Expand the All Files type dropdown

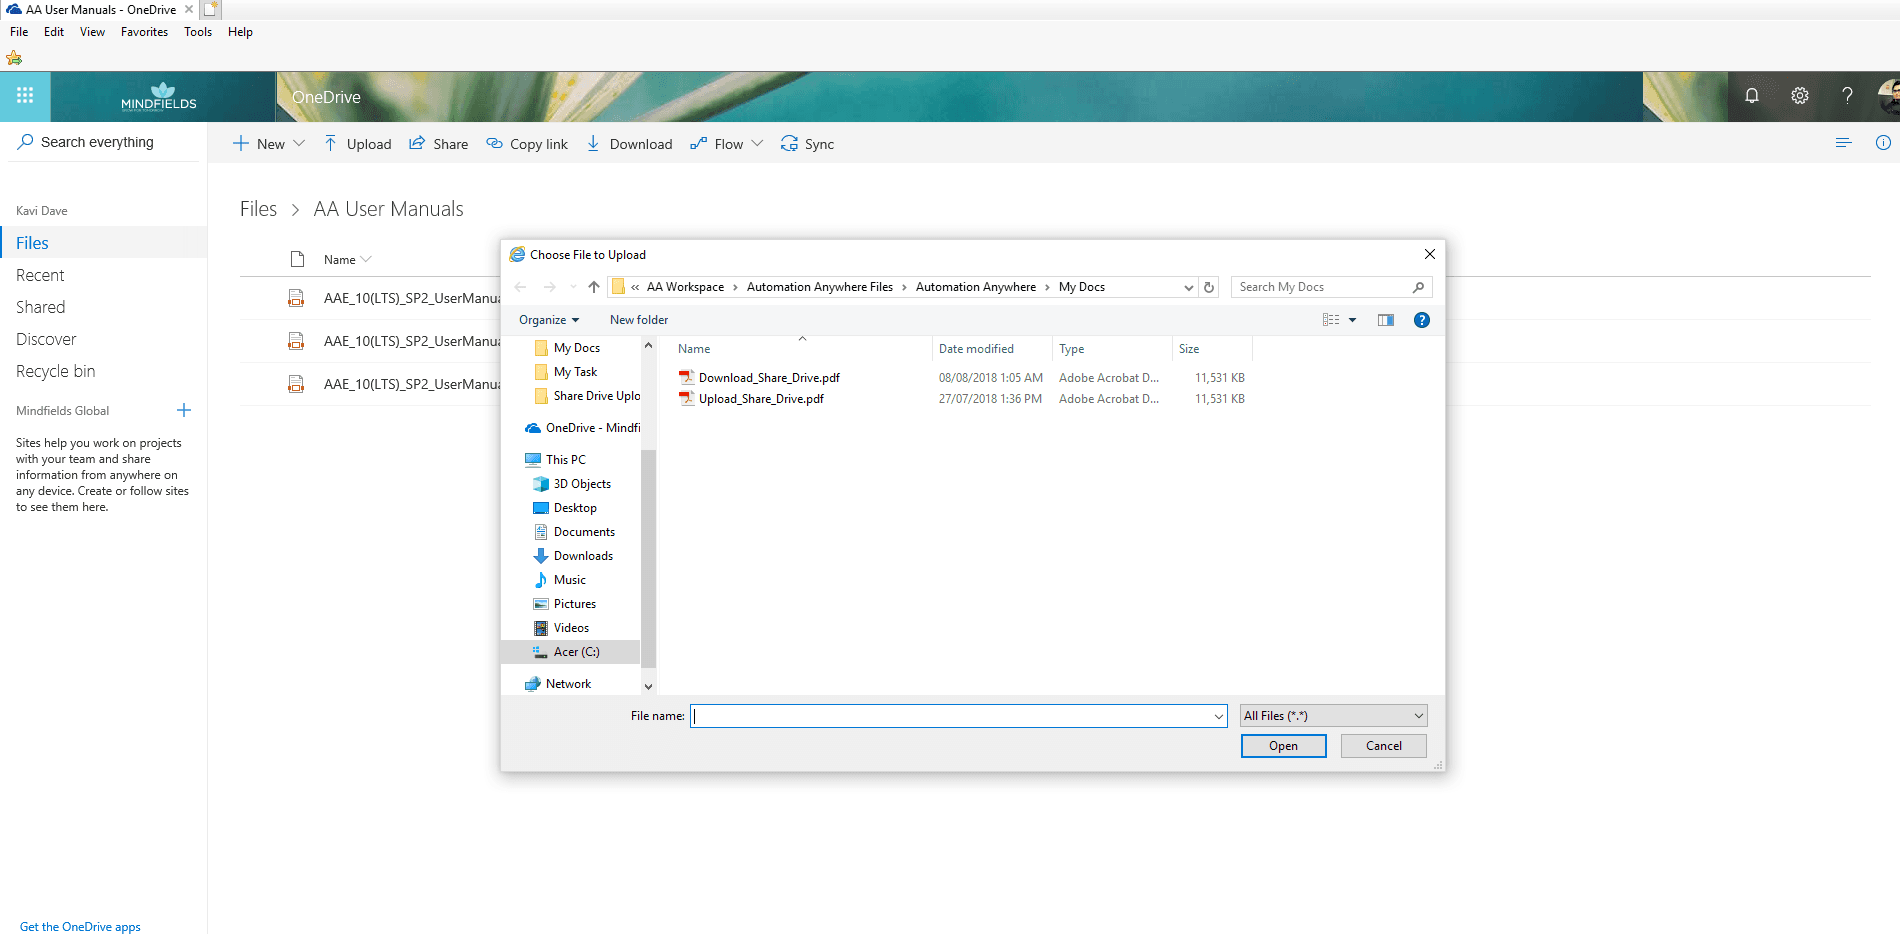click(1334, 716)
